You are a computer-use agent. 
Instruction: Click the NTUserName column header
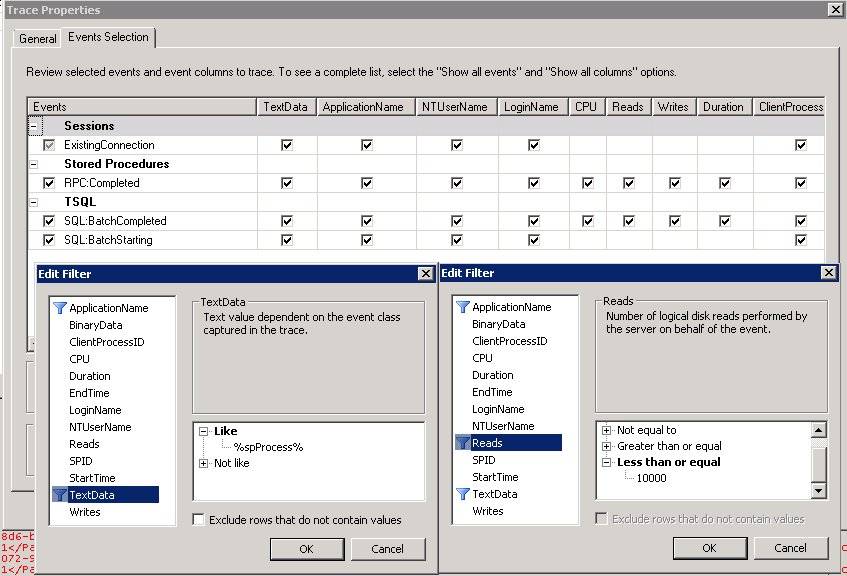(x=455, y=107)
